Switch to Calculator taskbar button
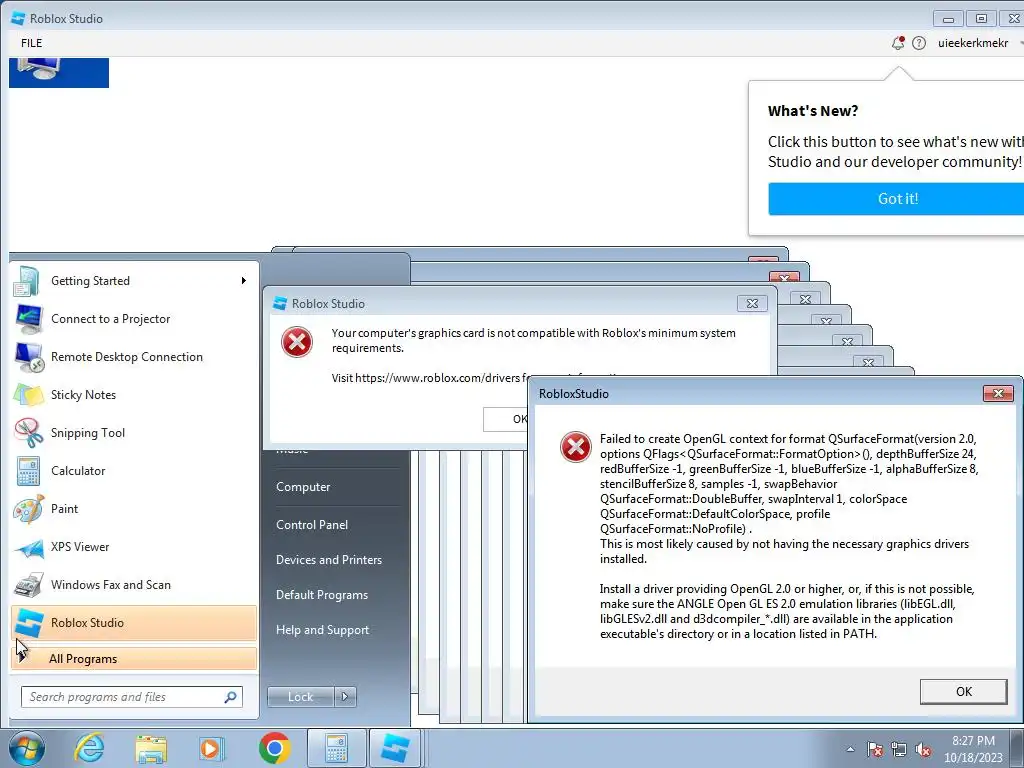 [336, 748]
